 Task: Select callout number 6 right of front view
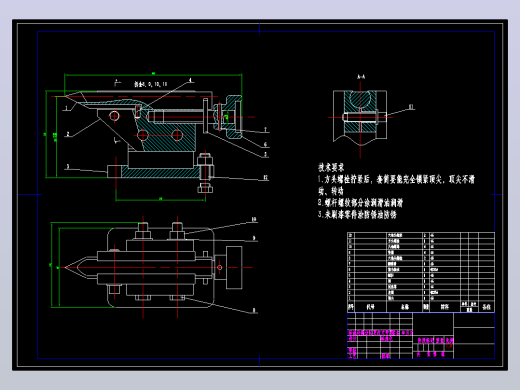coord(265,144)
